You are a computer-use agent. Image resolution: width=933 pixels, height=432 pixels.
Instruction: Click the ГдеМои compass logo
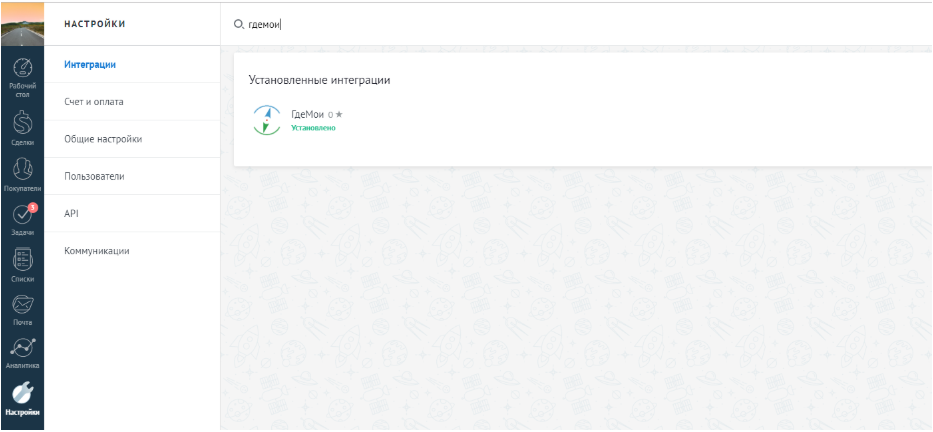click(x=267, y=120)
